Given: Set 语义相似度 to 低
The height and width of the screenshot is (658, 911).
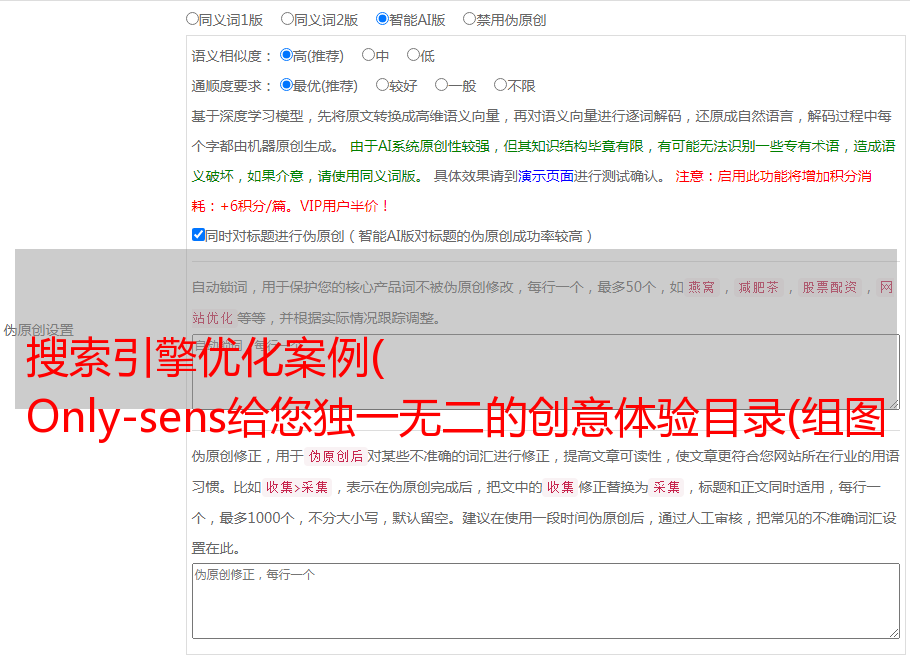Looking at the screenshot, I should (x=413, y=55).
